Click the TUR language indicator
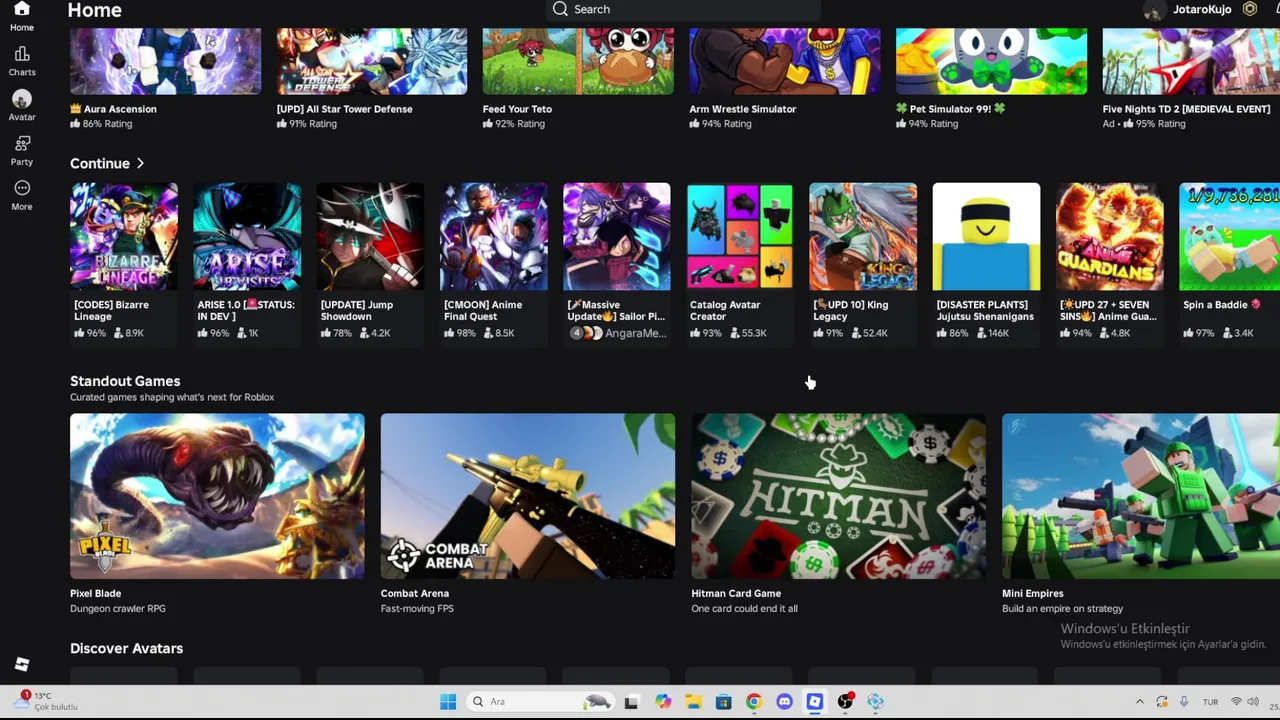 click(1211, 702)
